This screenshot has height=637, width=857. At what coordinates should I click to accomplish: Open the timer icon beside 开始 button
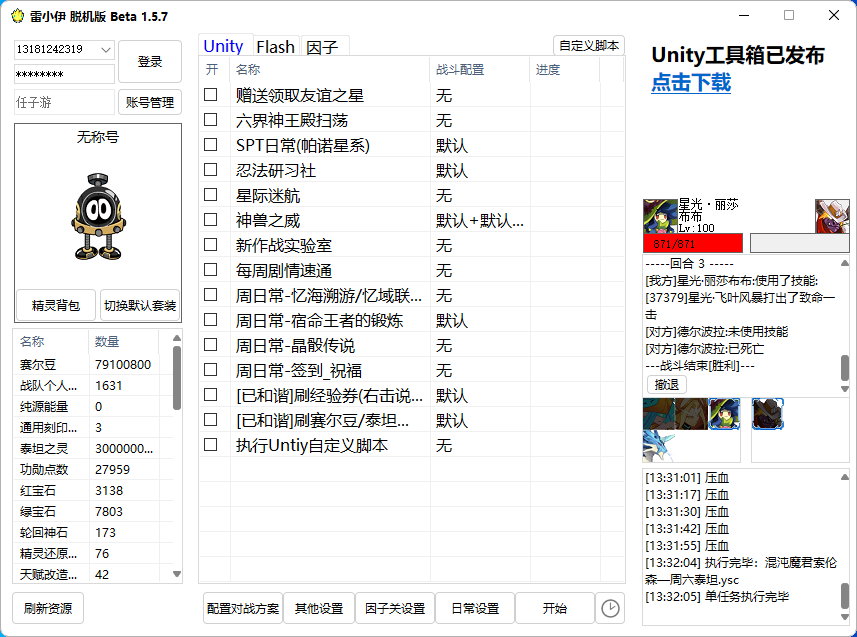click(x=610, y=608)
